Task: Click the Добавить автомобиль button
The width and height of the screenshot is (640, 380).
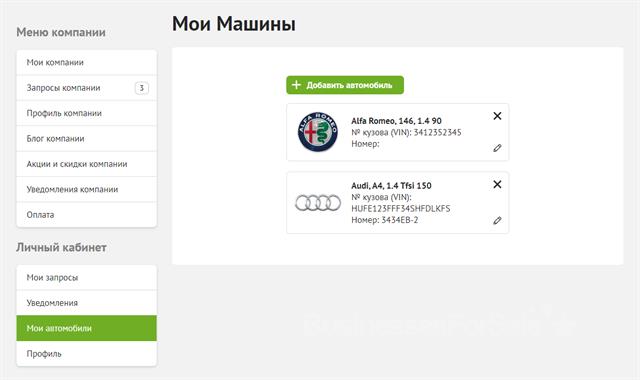Action: point(345,85)
